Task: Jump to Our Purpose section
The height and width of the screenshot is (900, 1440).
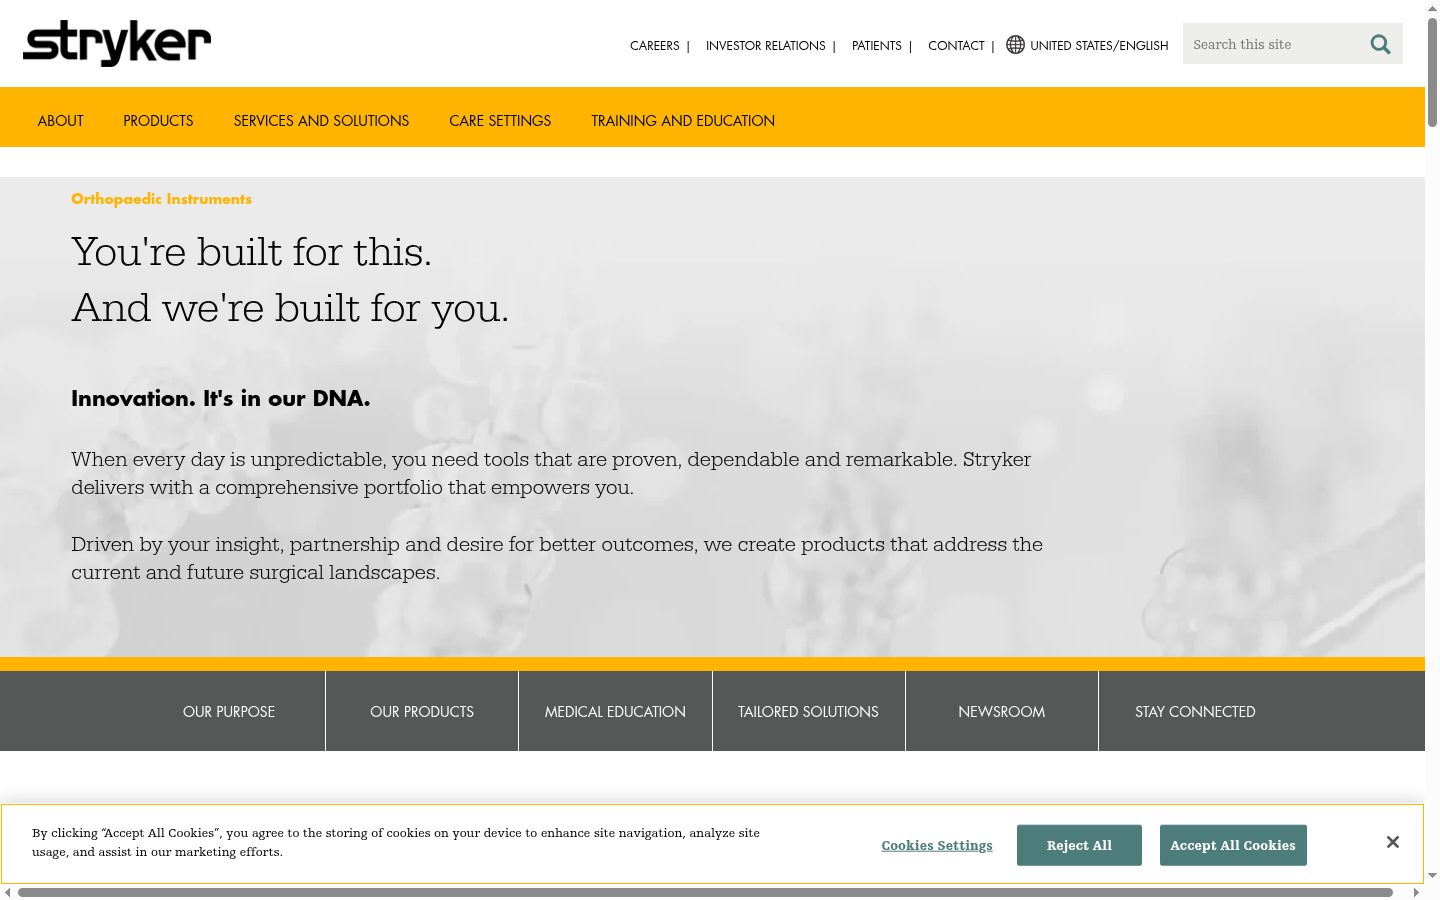Action: [x=228, y=711]
